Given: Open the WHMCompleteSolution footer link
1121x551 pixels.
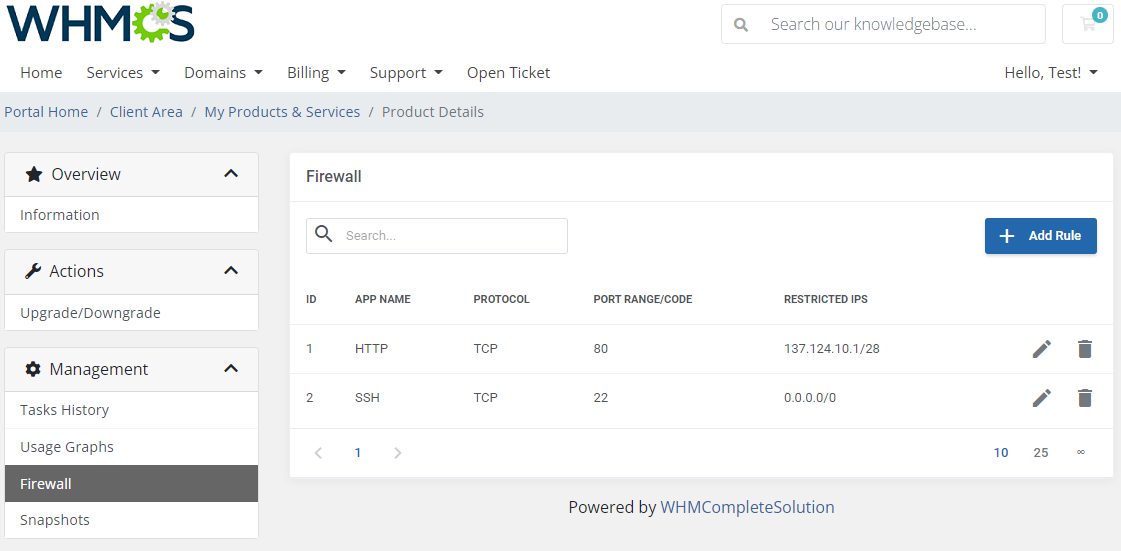Looking at the screenshot, I should 747,507.
